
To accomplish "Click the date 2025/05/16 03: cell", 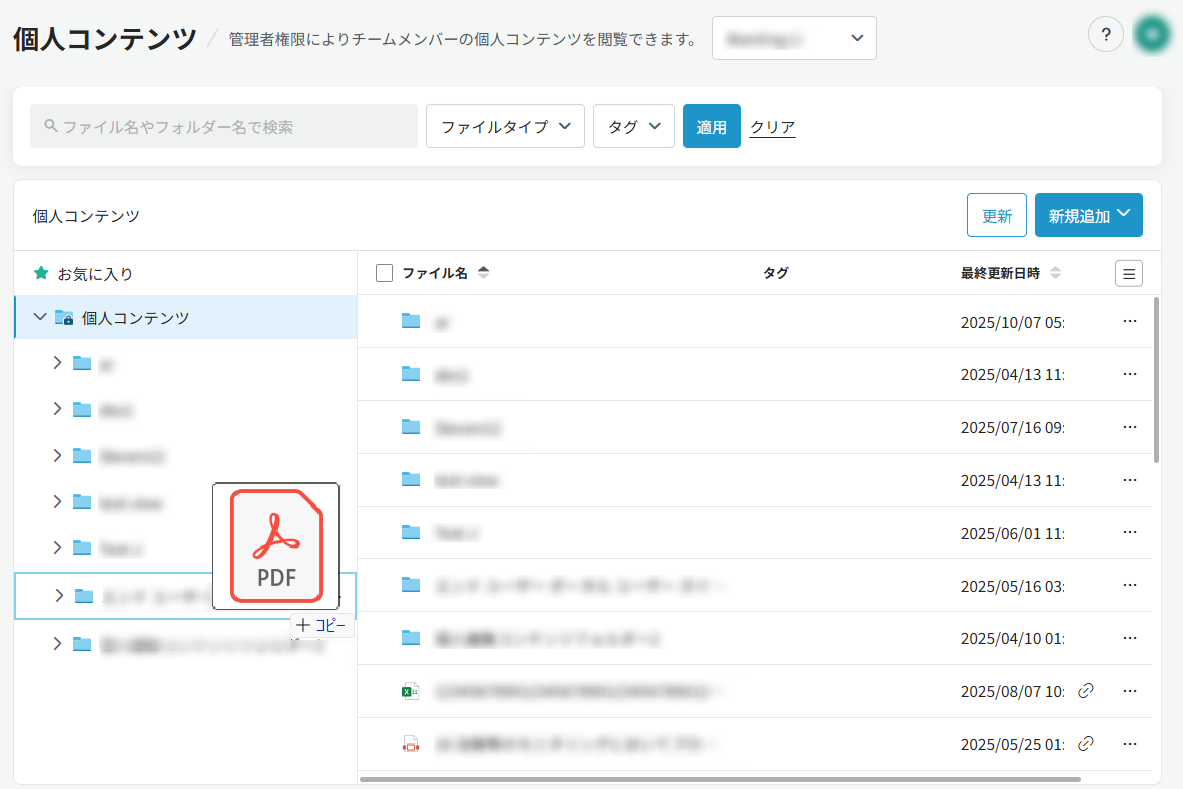I will pos(1012,586).
